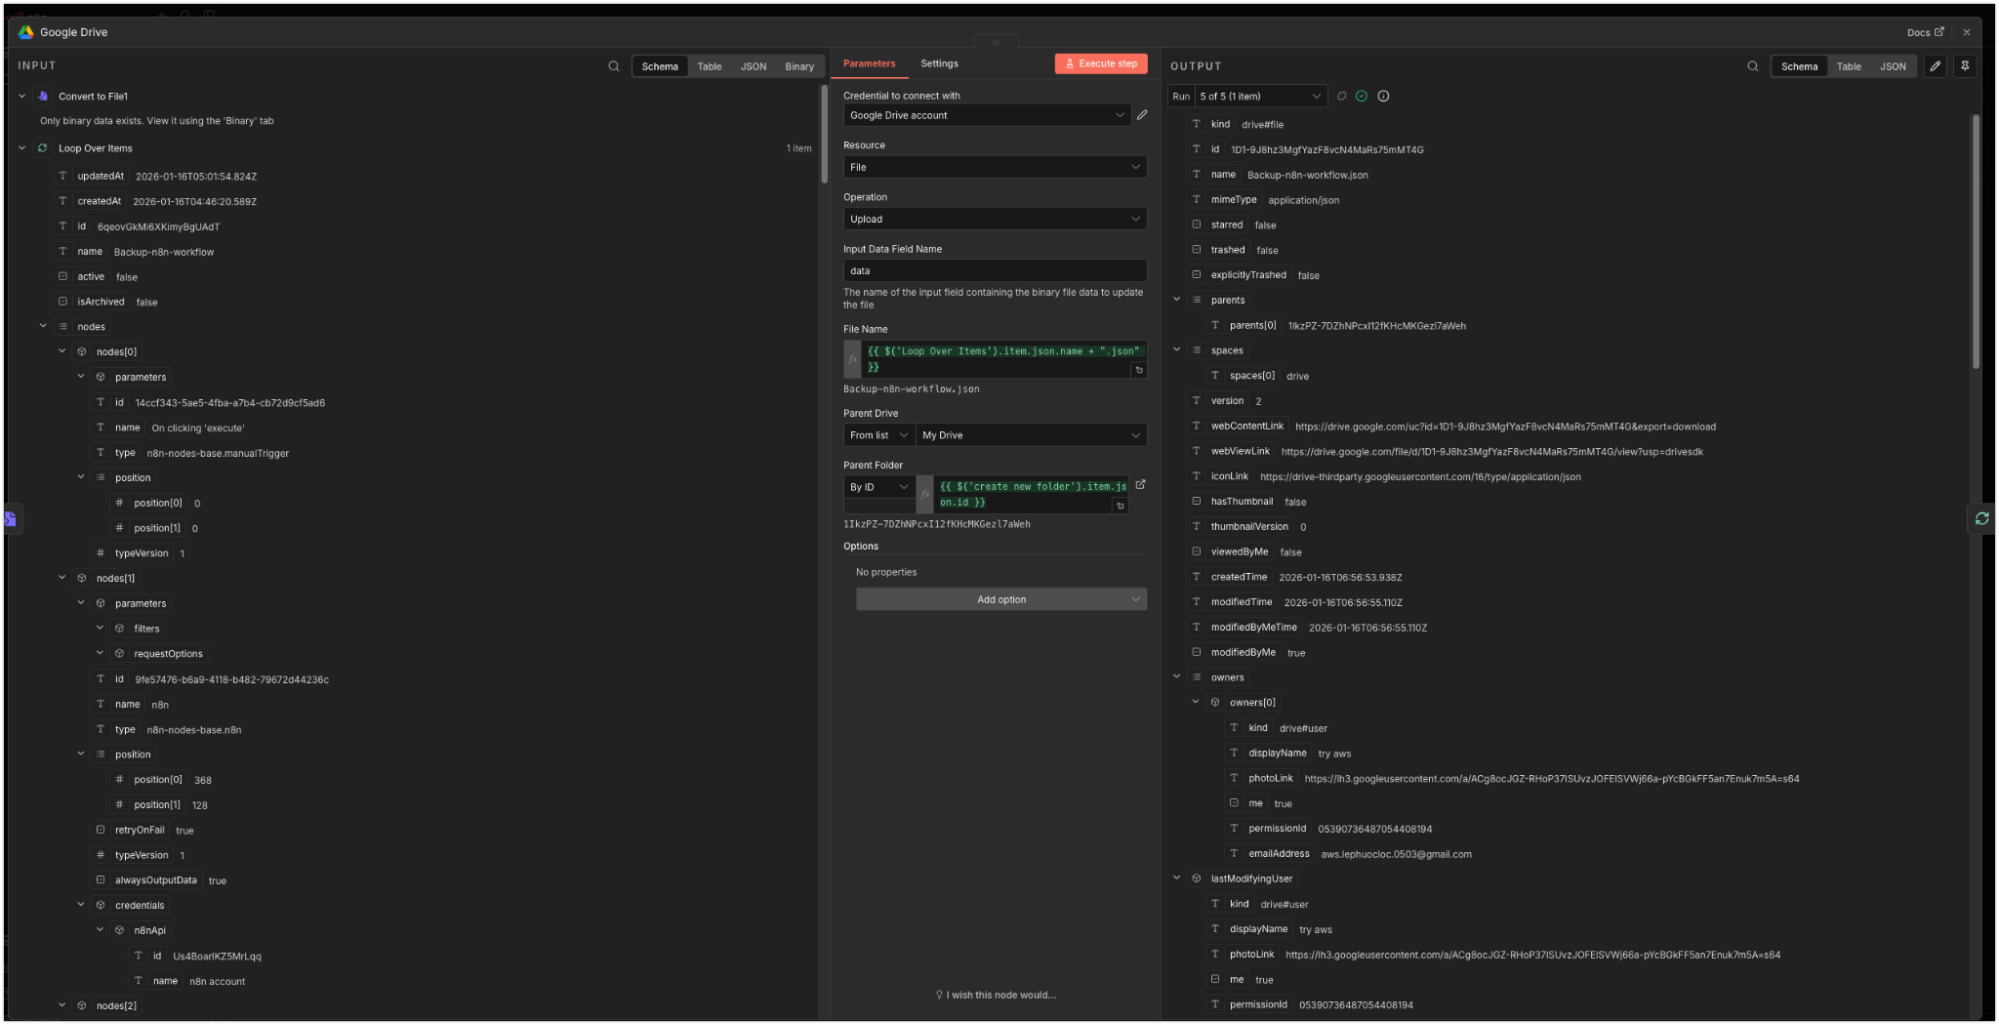Open the output info icon next to Run

1383,96
